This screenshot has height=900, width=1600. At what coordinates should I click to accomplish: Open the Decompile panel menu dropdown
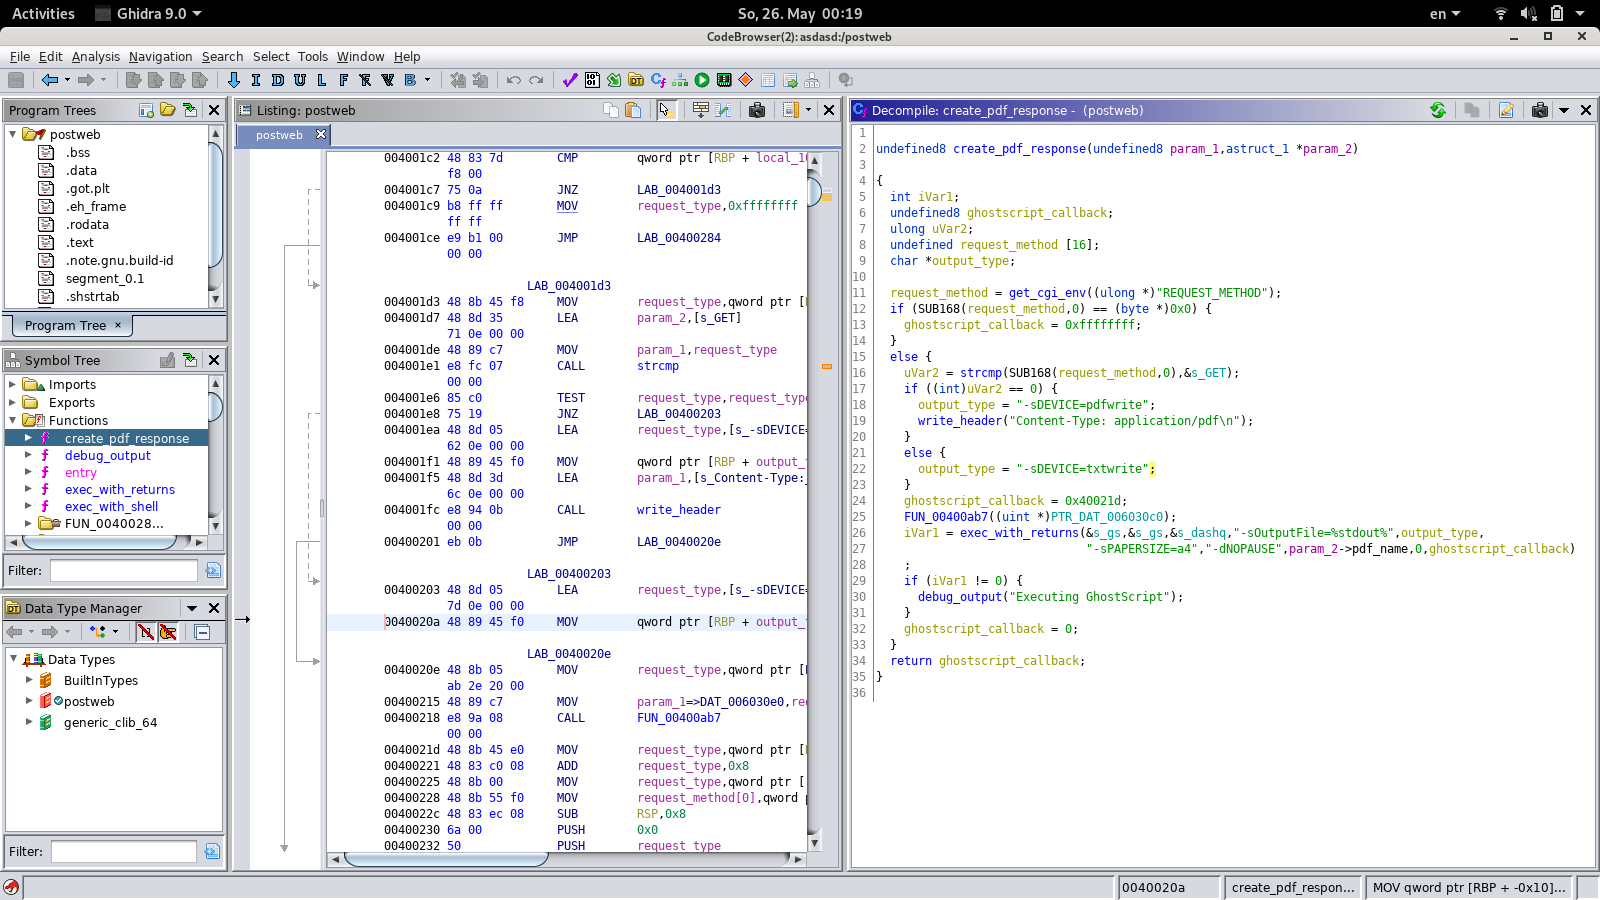click(1564, 110)
